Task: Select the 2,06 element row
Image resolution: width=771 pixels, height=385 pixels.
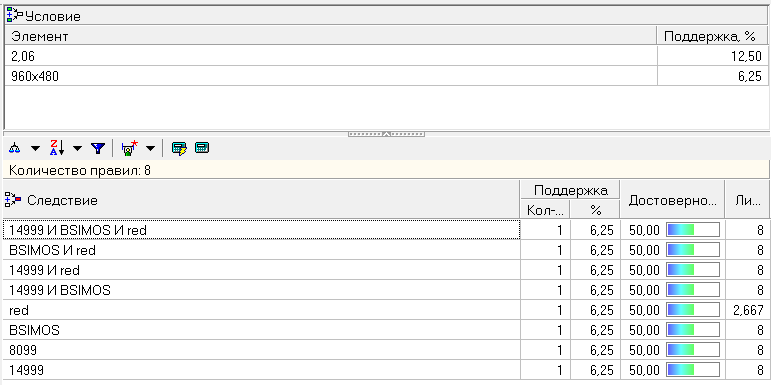Action: pyautogui.click(x=386, y=56)
